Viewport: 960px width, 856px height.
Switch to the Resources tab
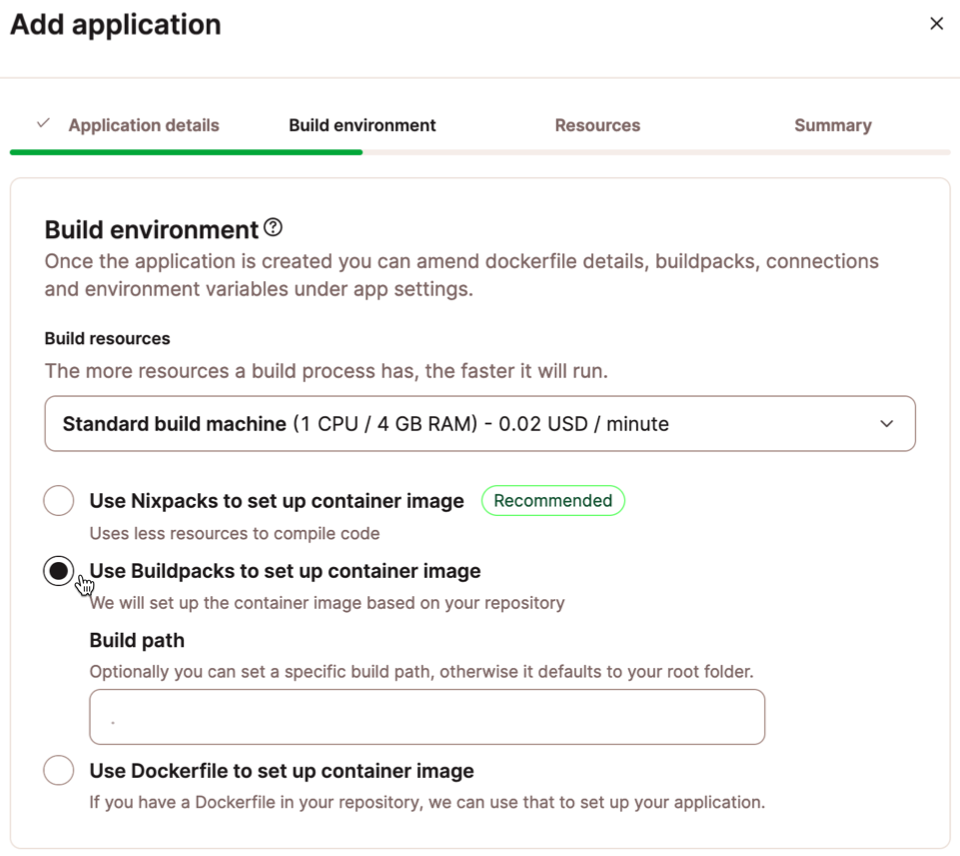(597, 125)
